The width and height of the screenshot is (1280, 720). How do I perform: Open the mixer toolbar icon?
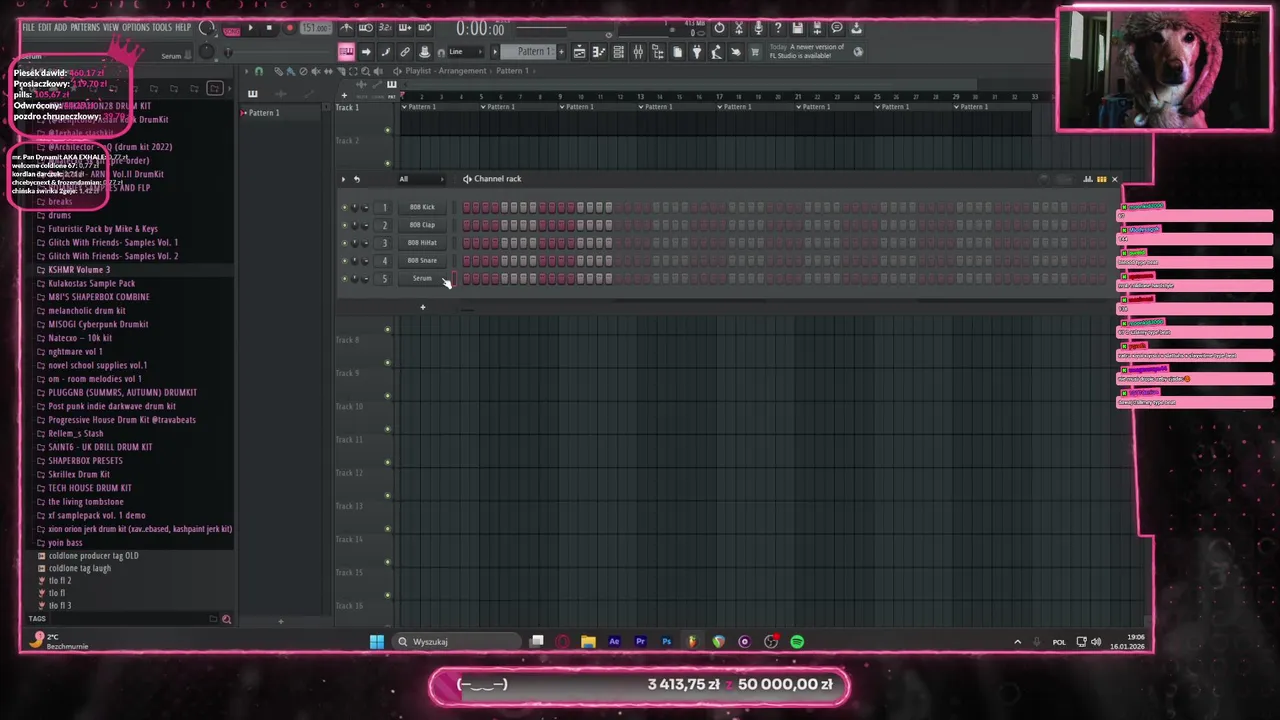[638, 52]
